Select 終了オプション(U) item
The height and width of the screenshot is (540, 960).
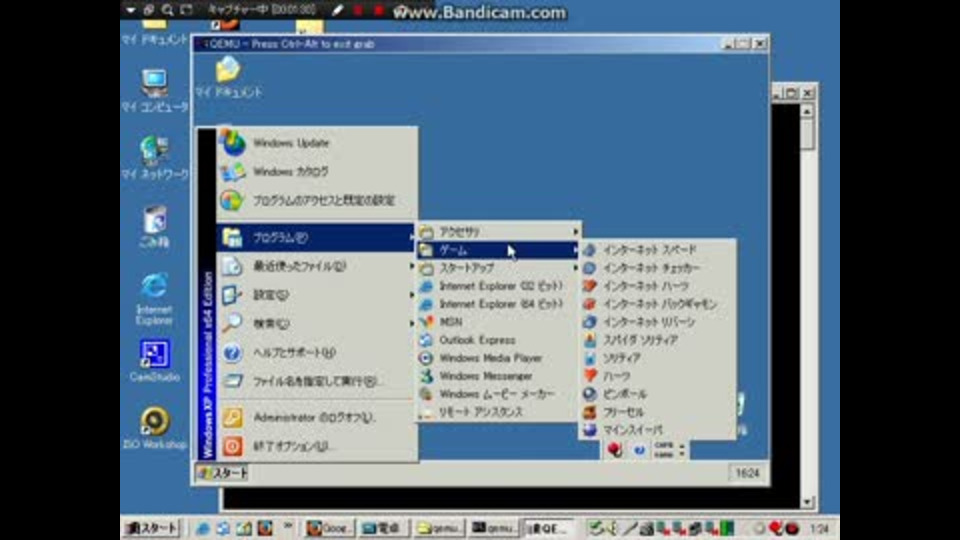pyautogui.click(x=317, y=446)
